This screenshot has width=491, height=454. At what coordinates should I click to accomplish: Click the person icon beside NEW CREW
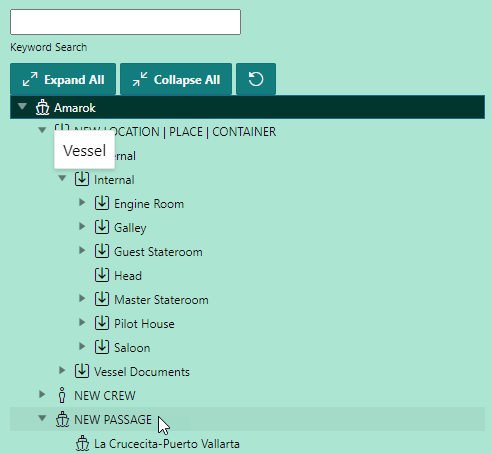pos(62,395)
